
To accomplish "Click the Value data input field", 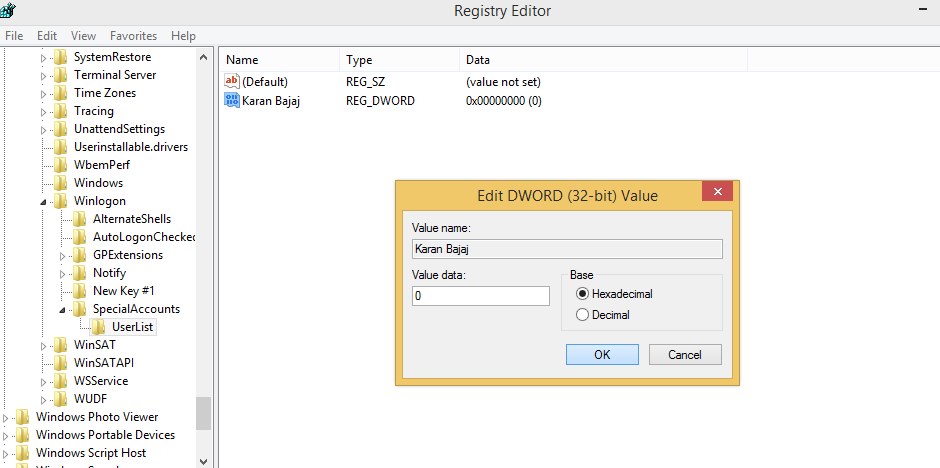I will 480,296.
